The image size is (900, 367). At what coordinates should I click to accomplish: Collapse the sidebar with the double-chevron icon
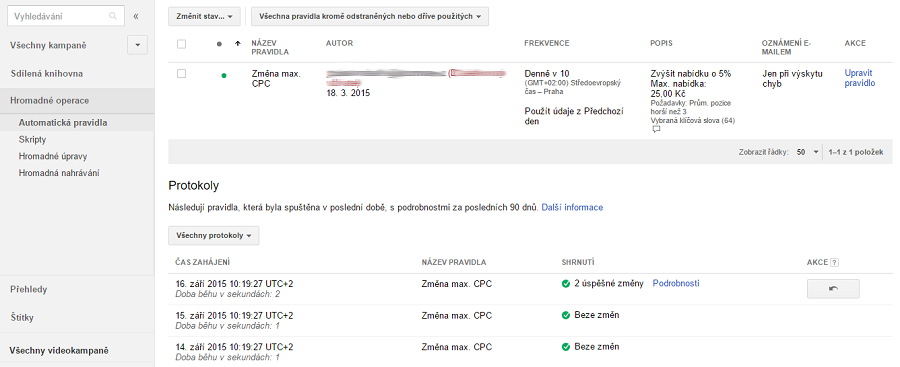[x=136, y=17]
